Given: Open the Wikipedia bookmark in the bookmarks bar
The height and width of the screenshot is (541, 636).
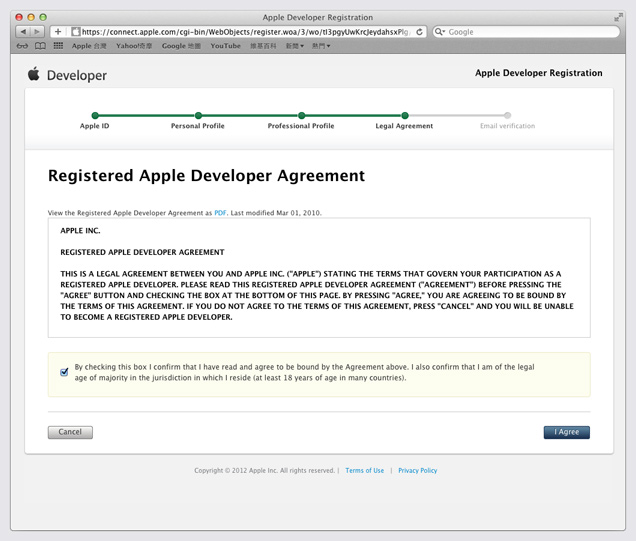Looking at the screenshot, I should click(x=263, y=46).
